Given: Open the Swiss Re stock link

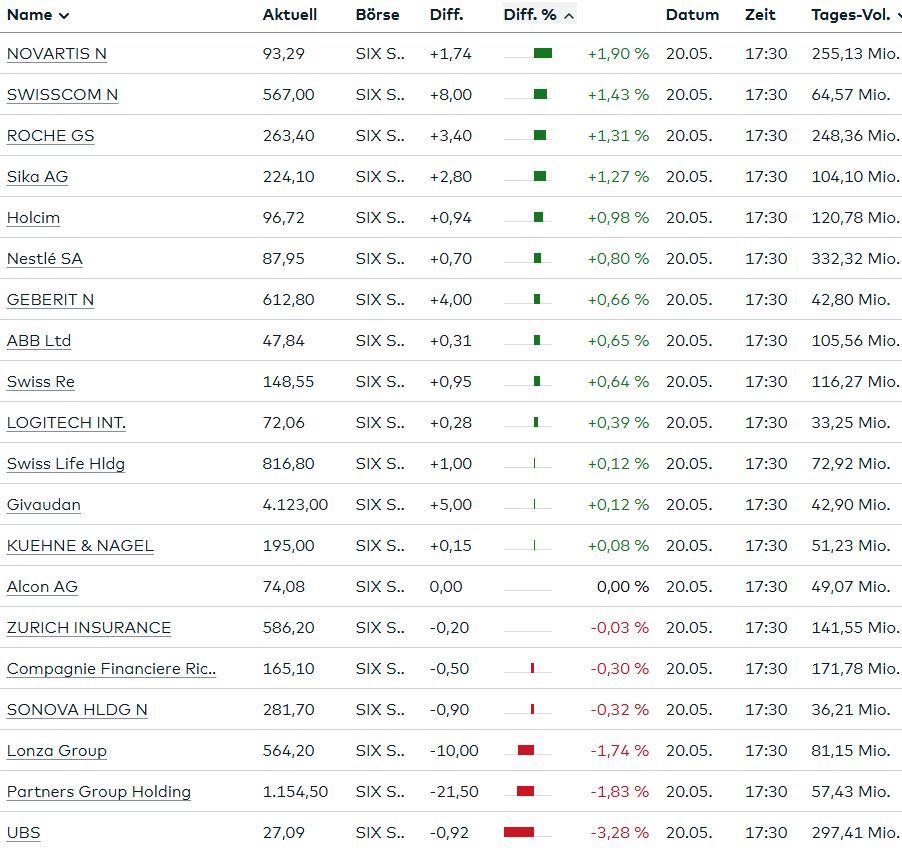Looking at the screenshot, I should (41, 381).
